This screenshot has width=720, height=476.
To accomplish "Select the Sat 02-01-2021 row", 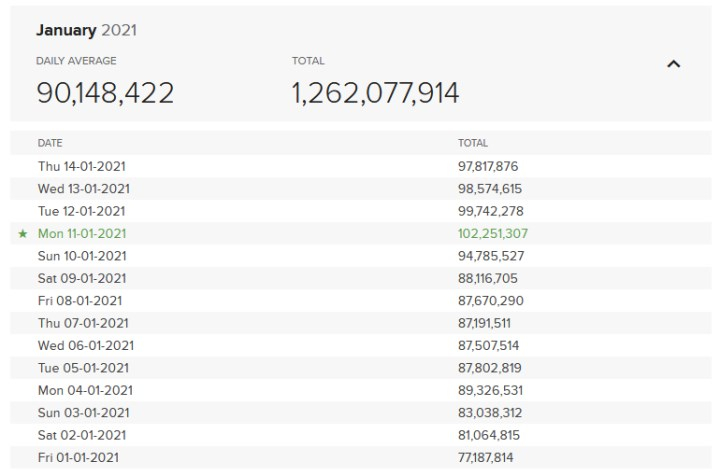I will [82, 435].
